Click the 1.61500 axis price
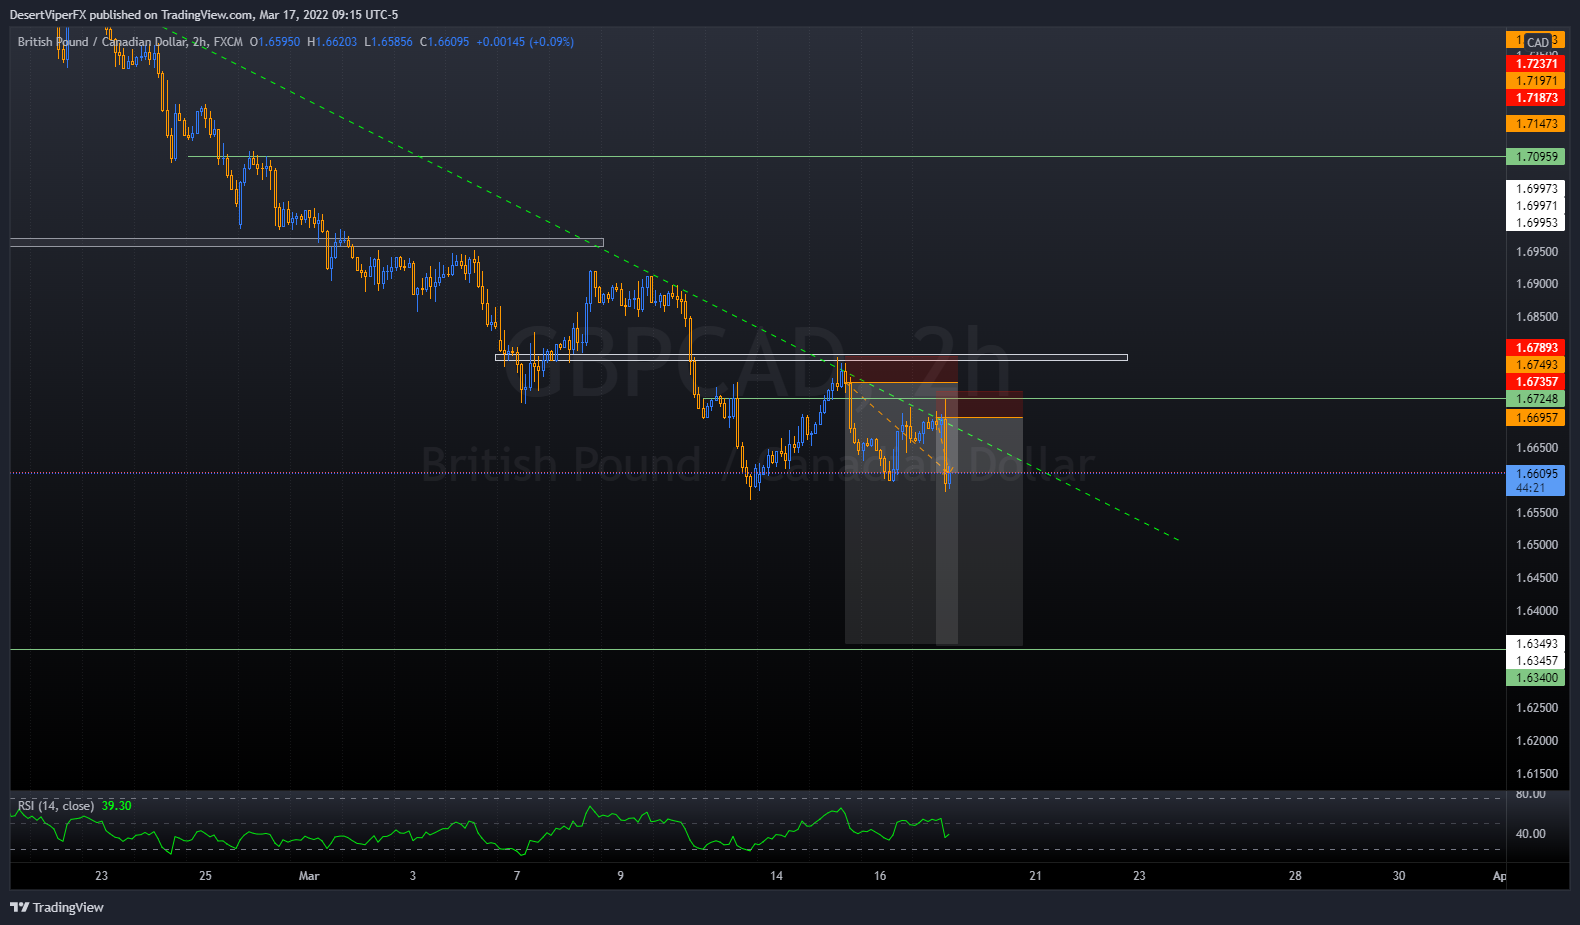Image resolution: width=1580 pixels, height=925 pixels. tap(1537, 774)
